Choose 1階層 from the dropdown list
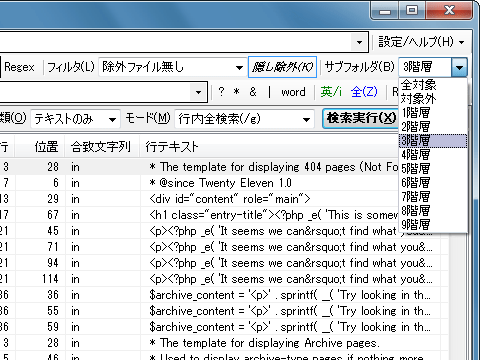Viewport: 480px width, 360px height. coord(433,113)
